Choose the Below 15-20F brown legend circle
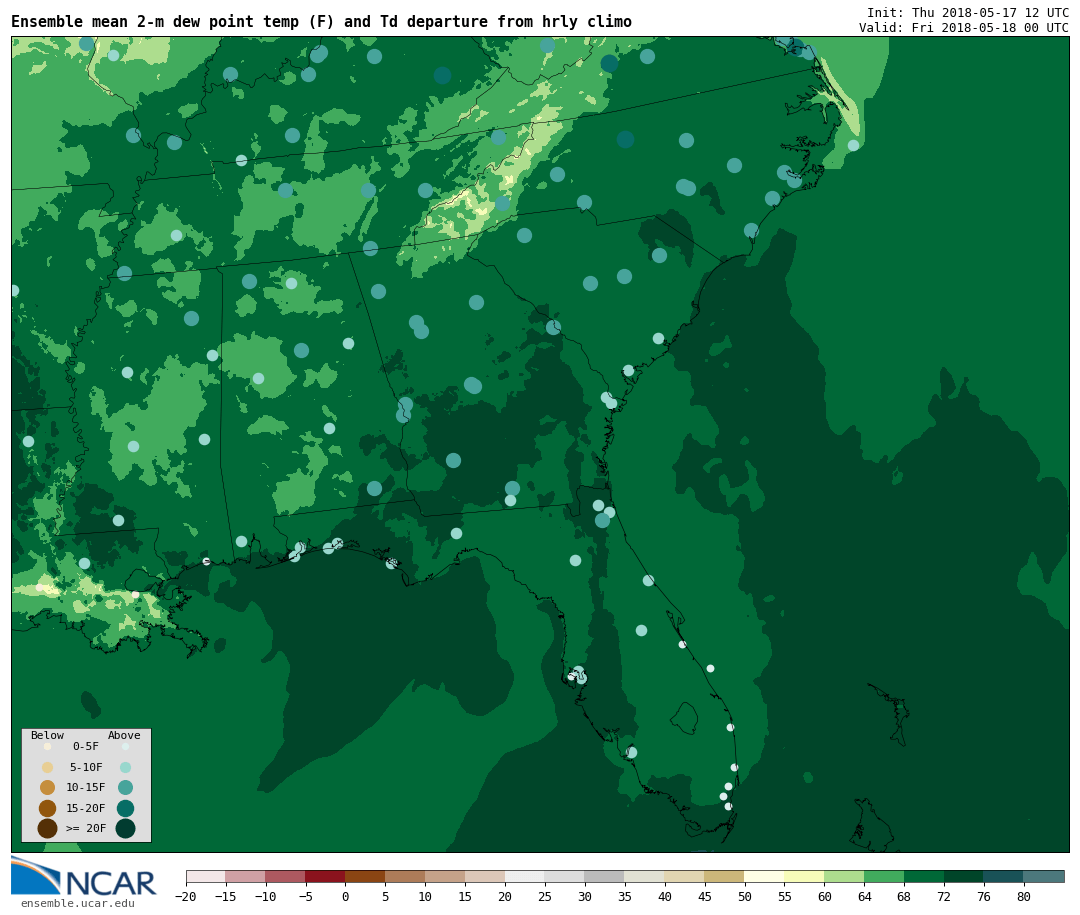 pos(48,808)
